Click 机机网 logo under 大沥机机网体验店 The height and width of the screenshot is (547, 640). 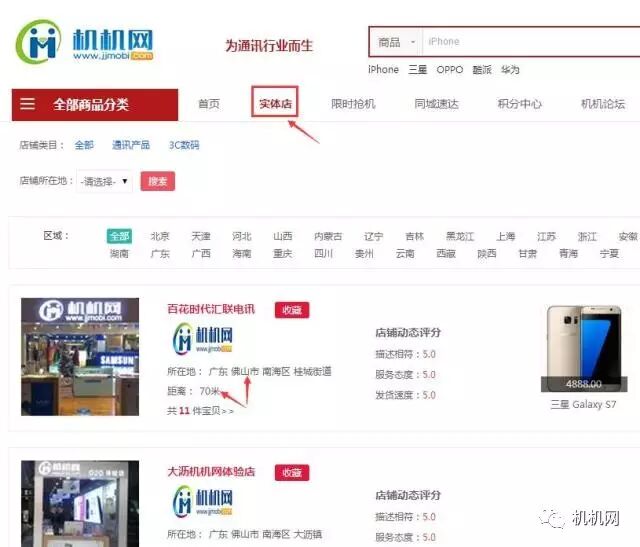click(x=203, y=501)
